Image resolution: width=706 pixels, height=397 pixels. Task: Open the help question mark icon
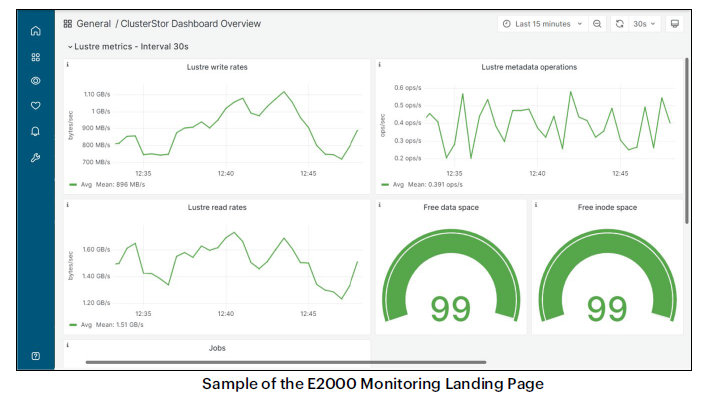point(36,356)
